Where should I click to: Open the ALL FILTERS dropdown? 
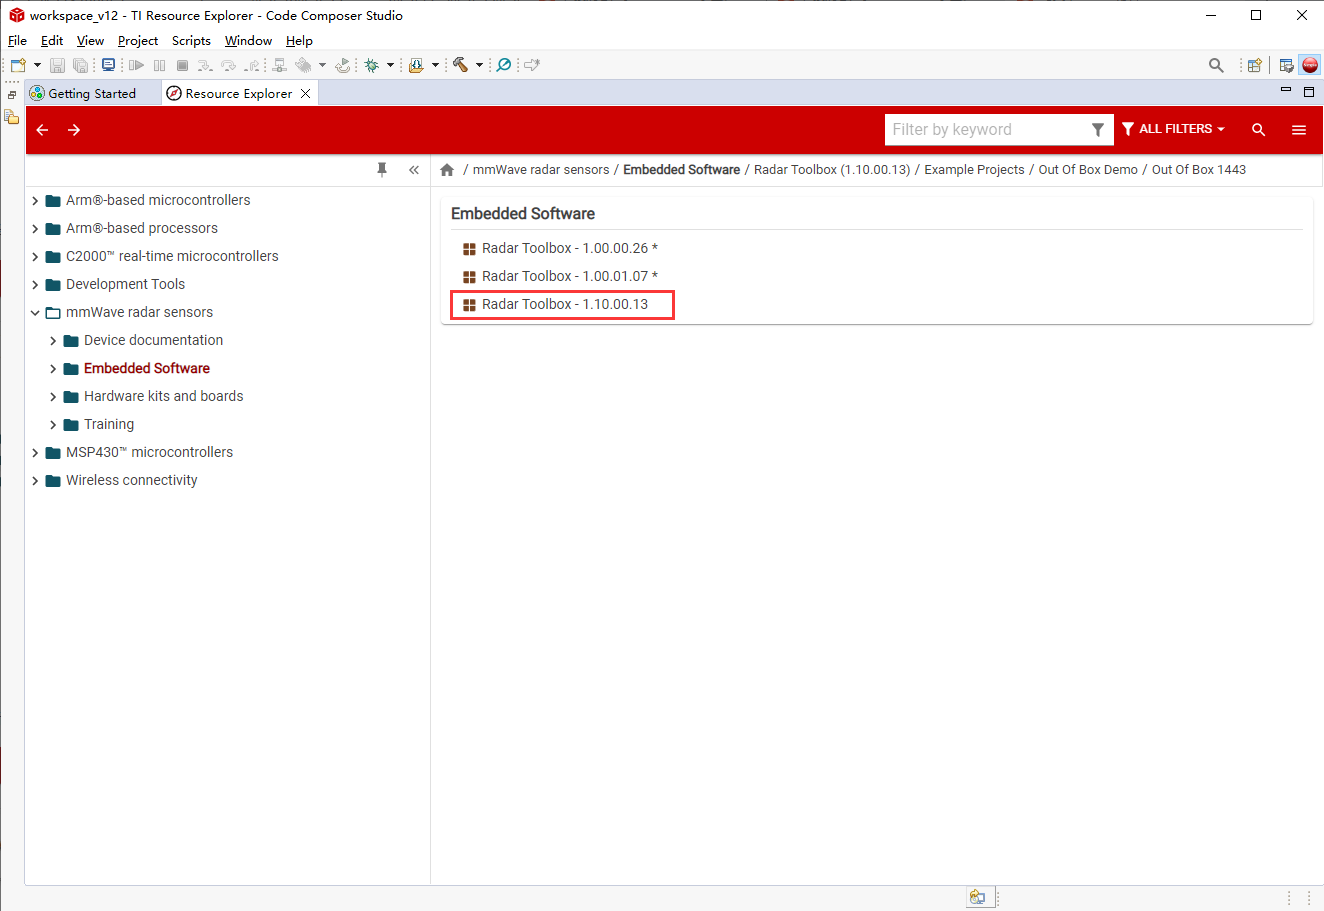click(1173, 129)
